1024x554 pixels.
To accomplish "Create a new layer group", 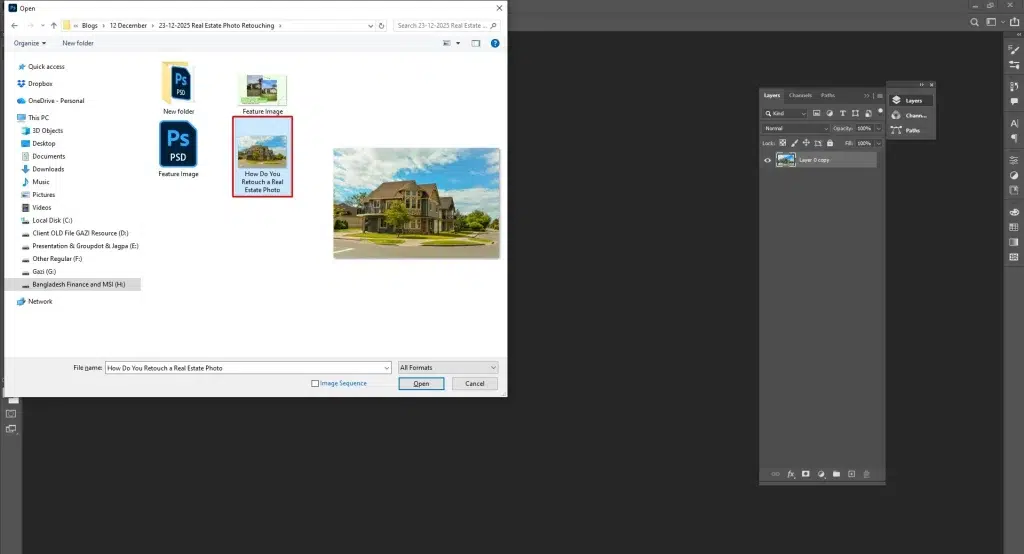I will [x=836, y=474].
